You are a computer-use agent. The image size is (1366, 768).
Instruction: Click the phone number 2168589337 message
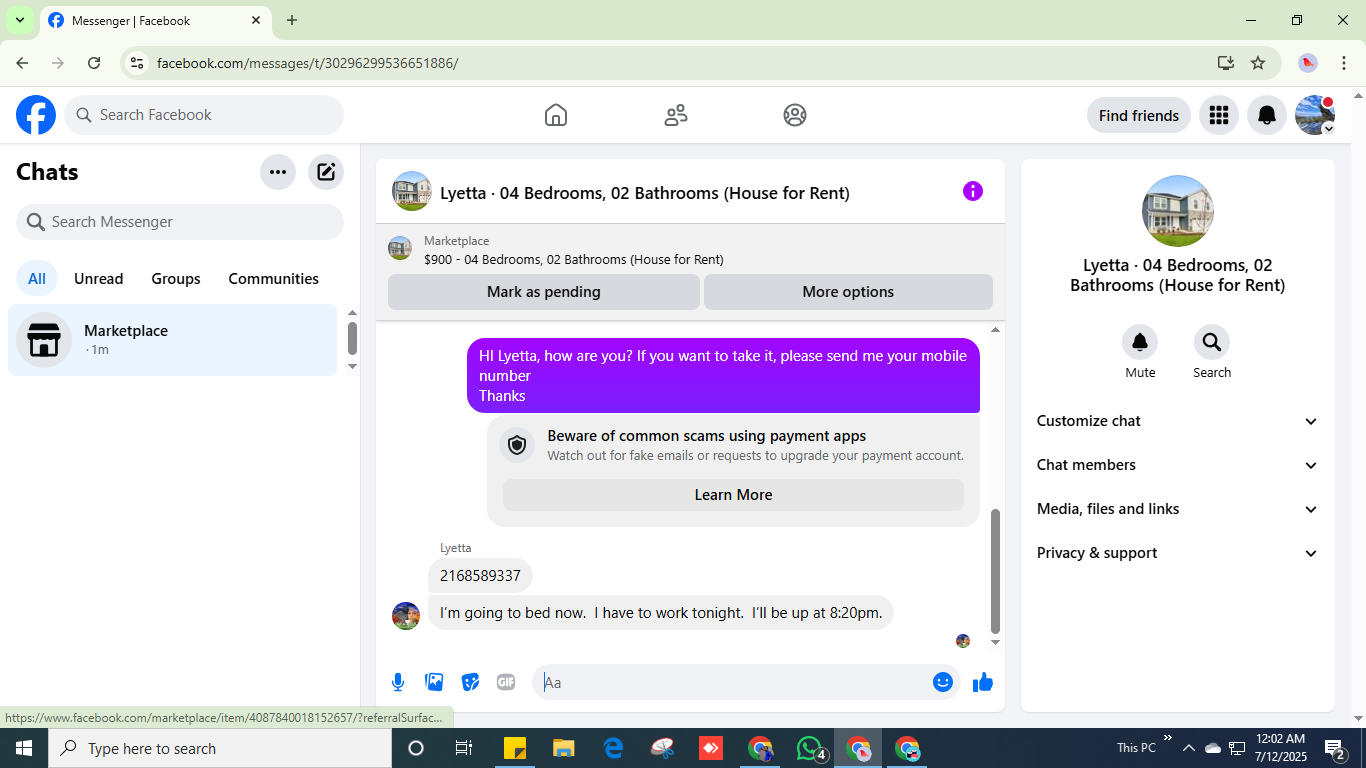tap(480, 576)
